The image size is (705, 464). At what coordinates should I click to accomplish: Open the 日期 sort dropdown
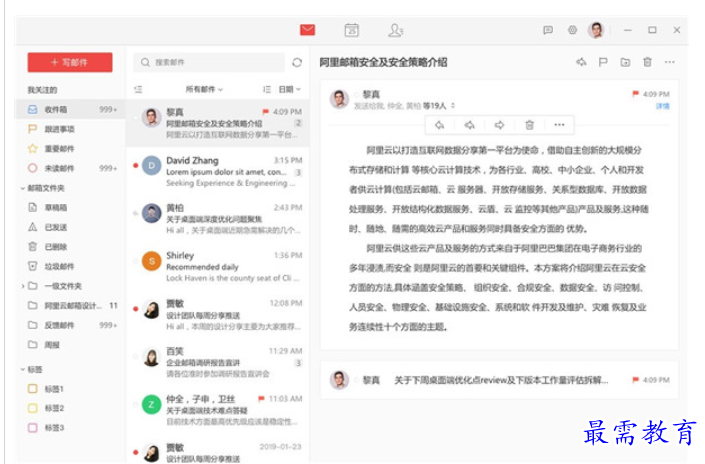point(290,89)
